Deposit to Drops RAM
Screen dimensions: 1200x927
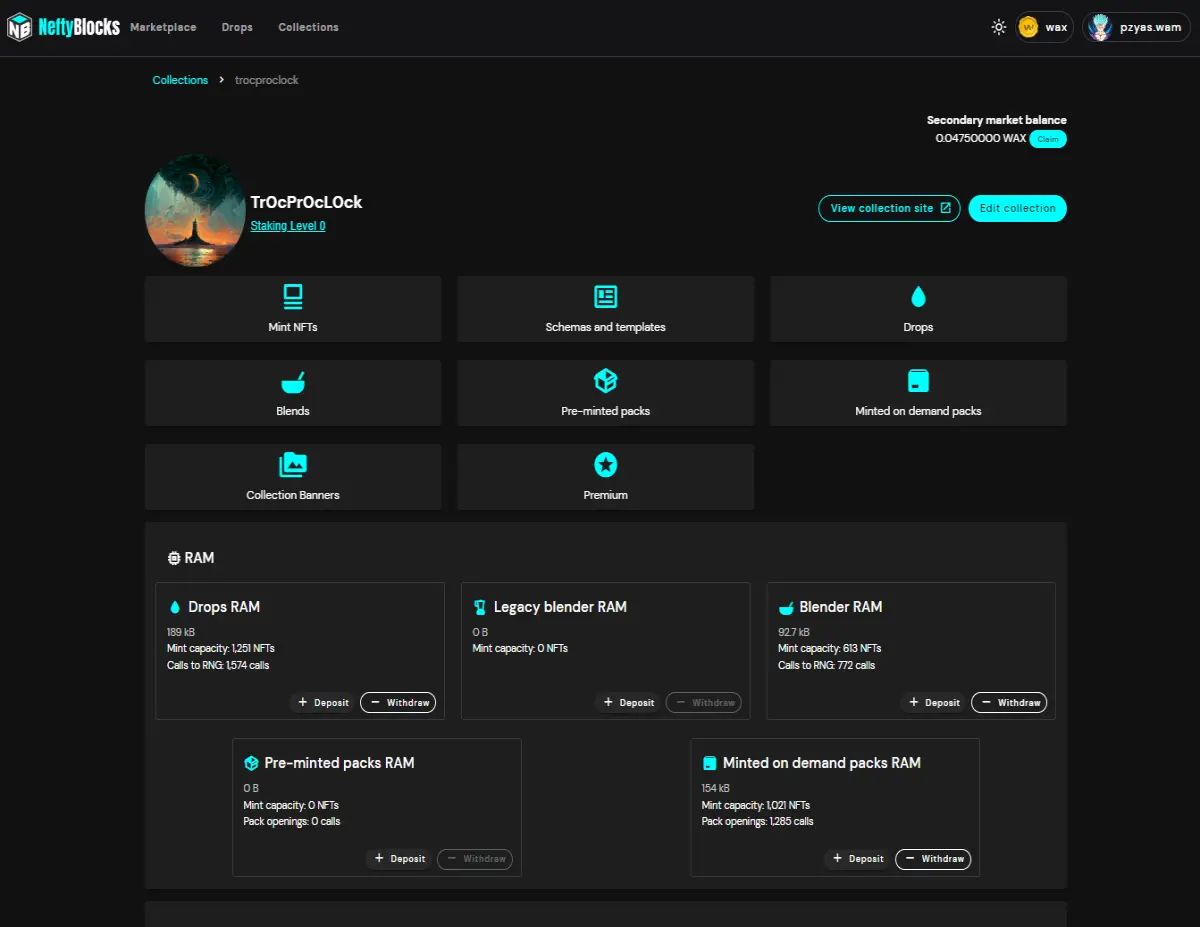(323, 703)
